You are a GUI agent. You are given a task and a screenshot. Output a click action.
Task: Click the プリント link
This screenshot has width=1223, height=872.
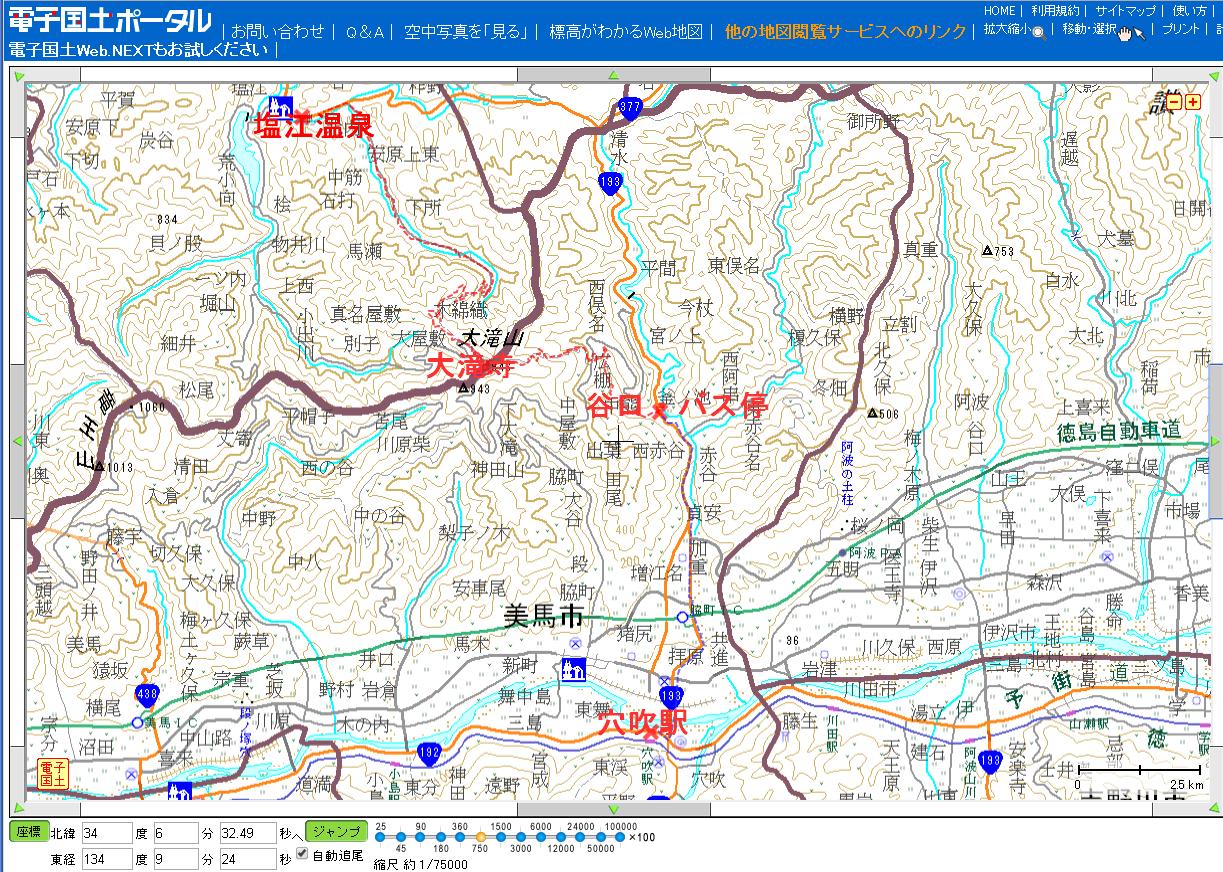(1183, 30)
